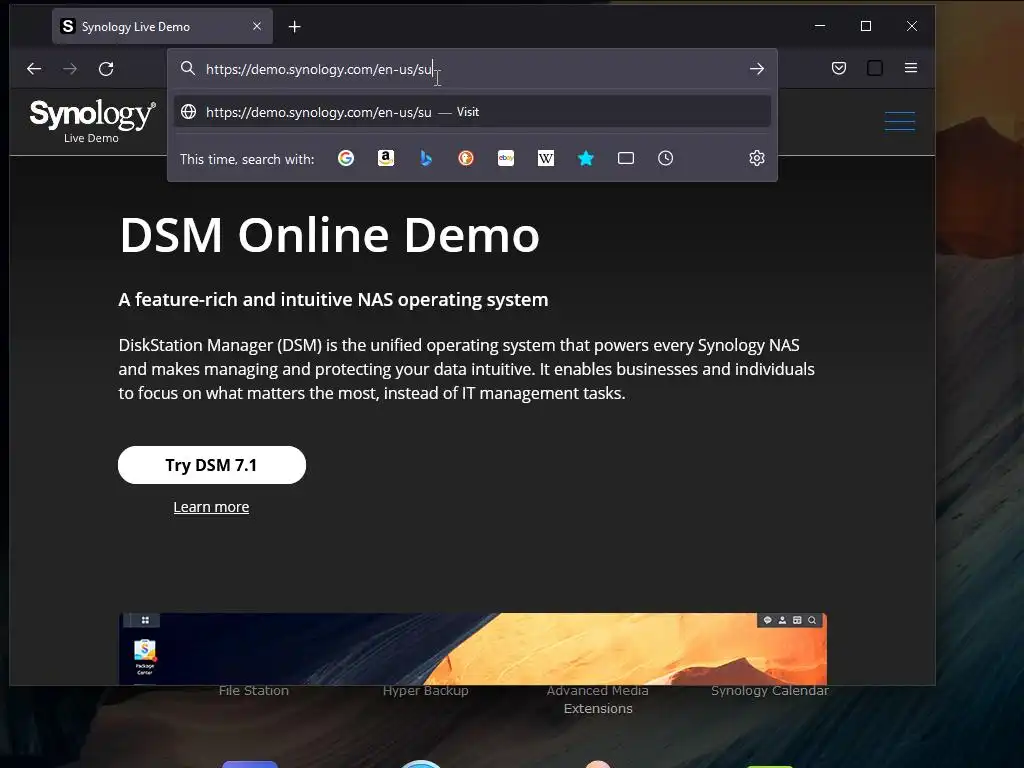Minimize the browser window

click(x=820, y=26)
